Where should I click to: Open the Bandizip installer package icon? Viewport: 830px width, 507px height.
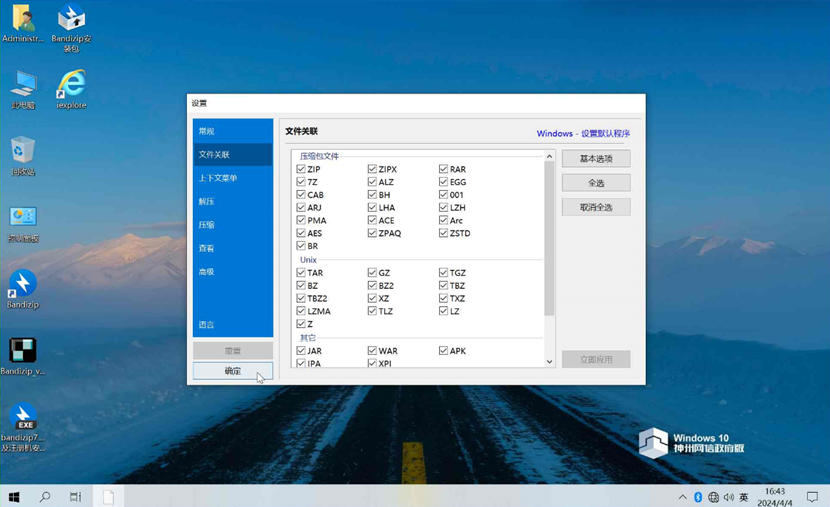pyautogui.click(x=71, y=28)
